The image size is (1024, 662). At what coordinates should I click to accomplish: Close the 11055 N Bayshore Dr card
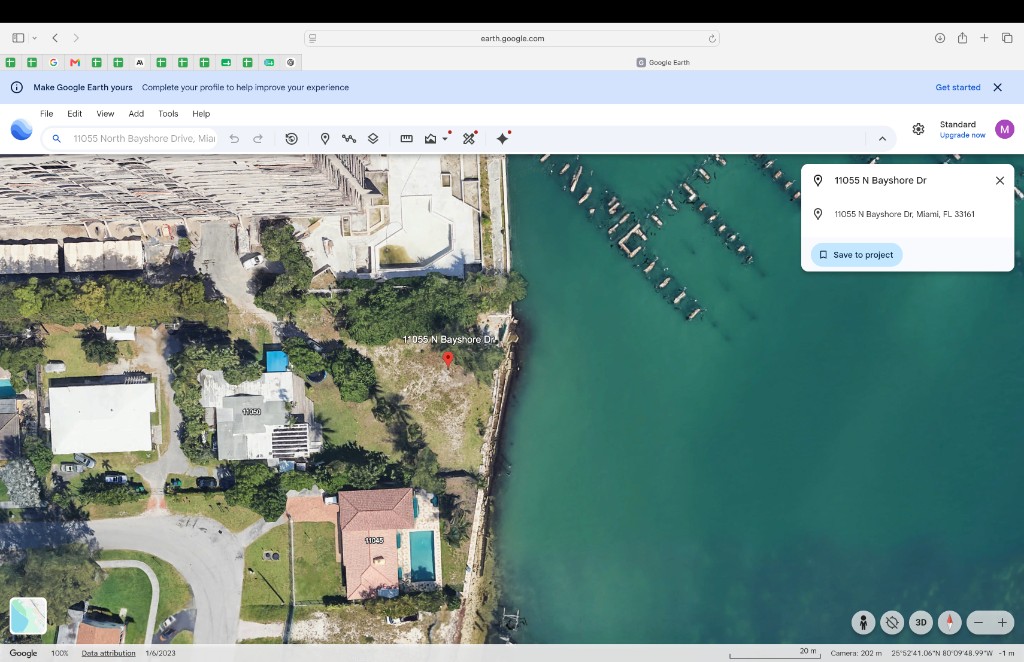click(x=1000, y=180)
